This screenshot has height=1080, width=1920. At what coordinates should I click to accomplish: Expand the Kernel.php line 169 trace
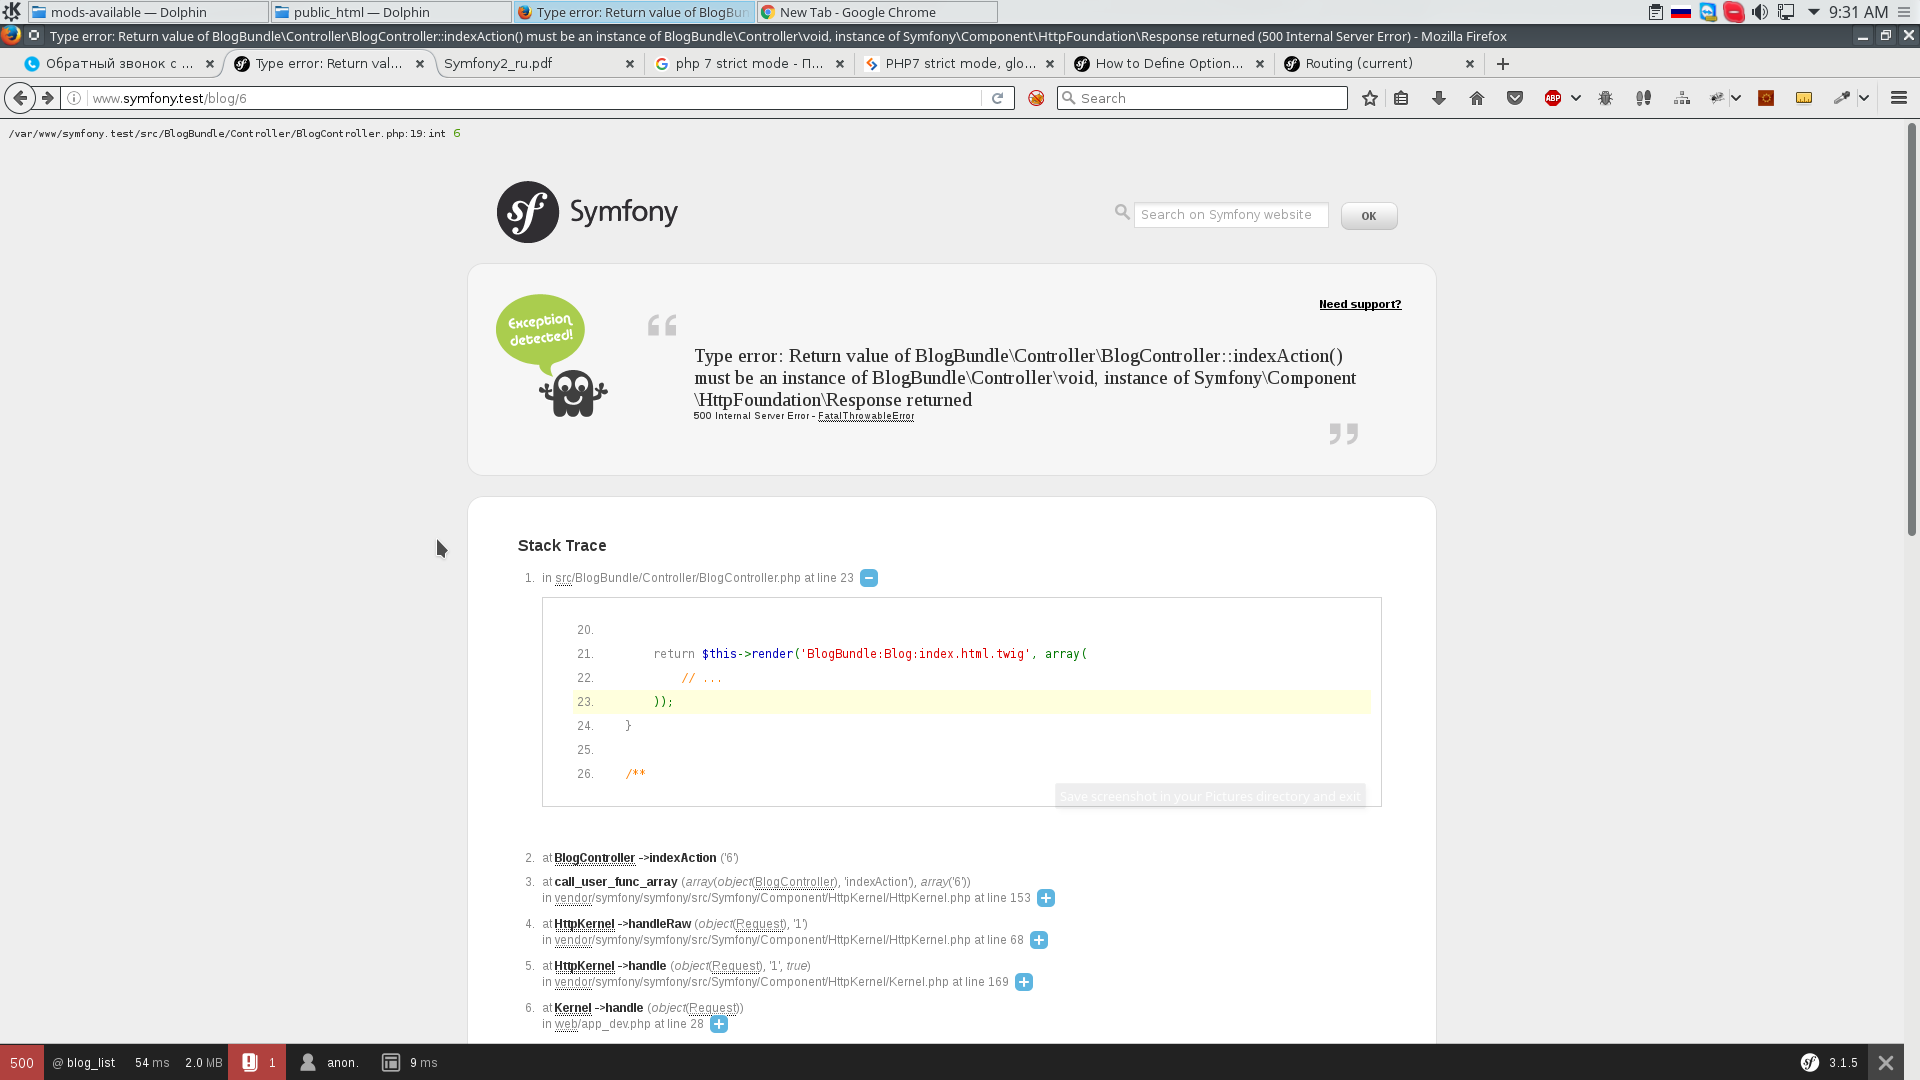click(x=1024, y=982)
